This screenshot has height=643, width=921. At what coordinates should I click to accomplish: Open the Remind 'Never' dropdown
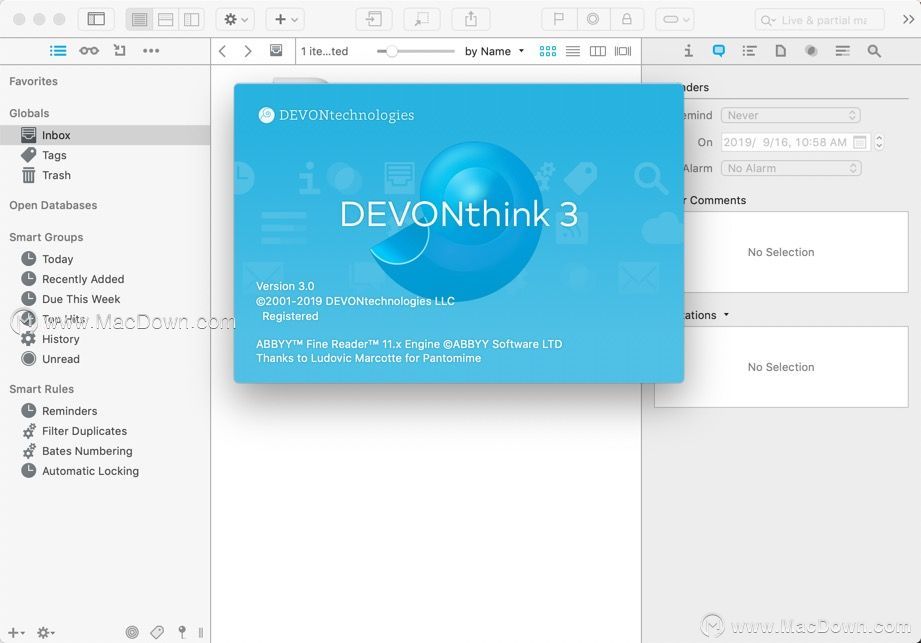click(791, 115)
